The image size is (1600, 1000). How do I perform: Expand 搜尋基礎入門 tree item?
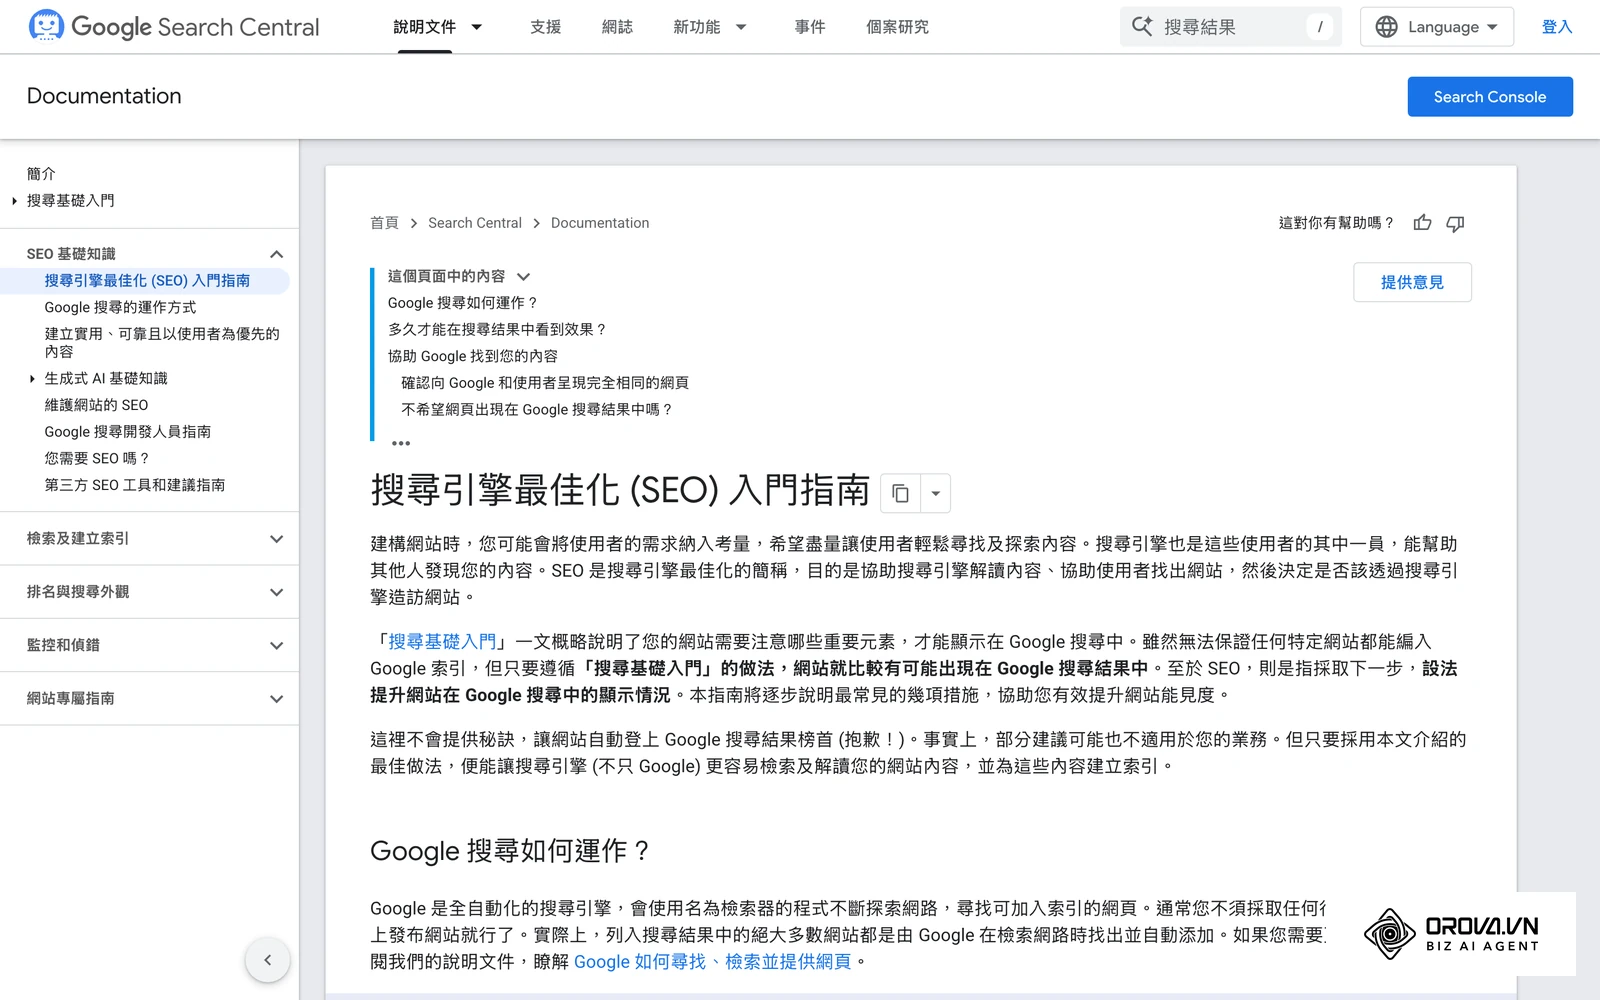tap(14, 201)
